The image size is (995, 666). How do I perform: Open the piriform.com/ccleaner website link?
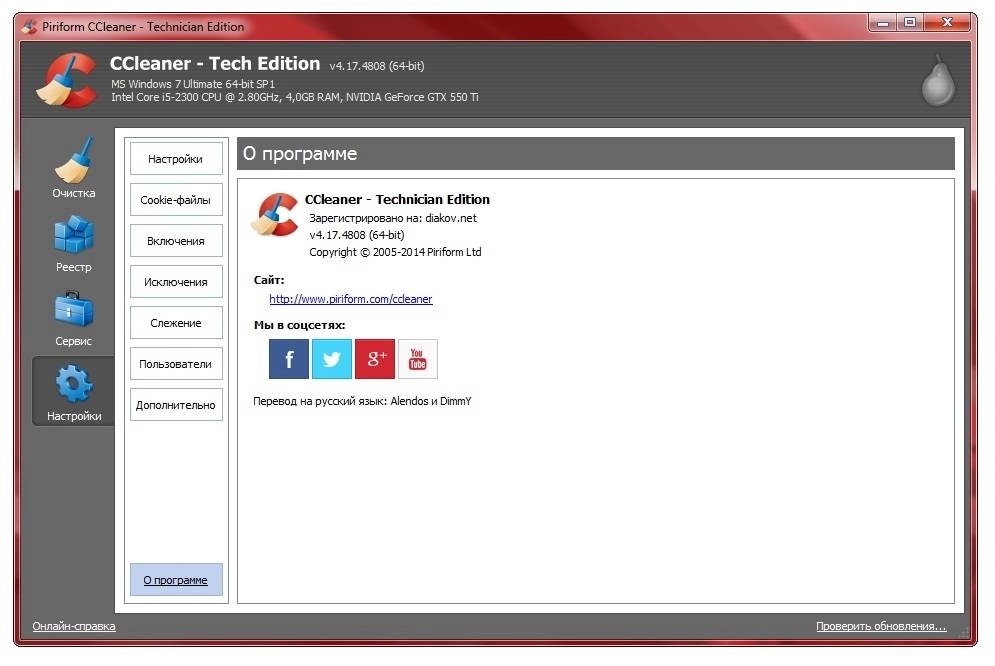point(351,299)
